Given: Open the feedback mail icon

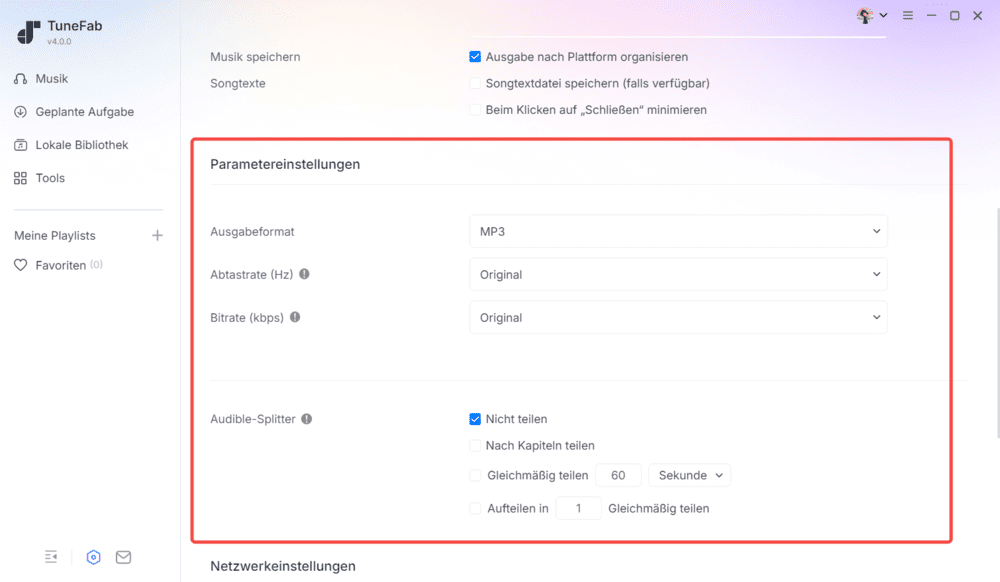Looking at the screenshot, I should point(123,557).
